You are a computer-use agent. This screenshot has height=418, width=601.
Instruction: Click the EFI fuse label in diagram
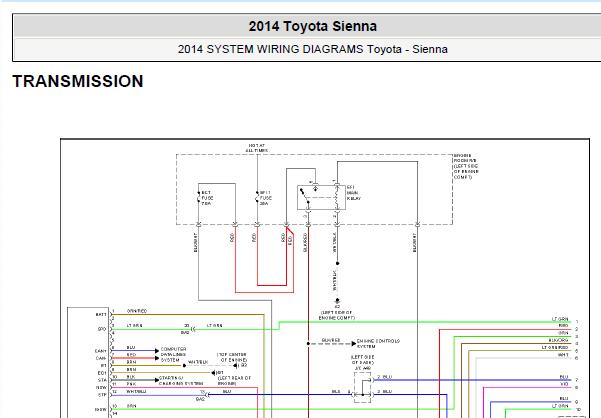tap(266, 198)
